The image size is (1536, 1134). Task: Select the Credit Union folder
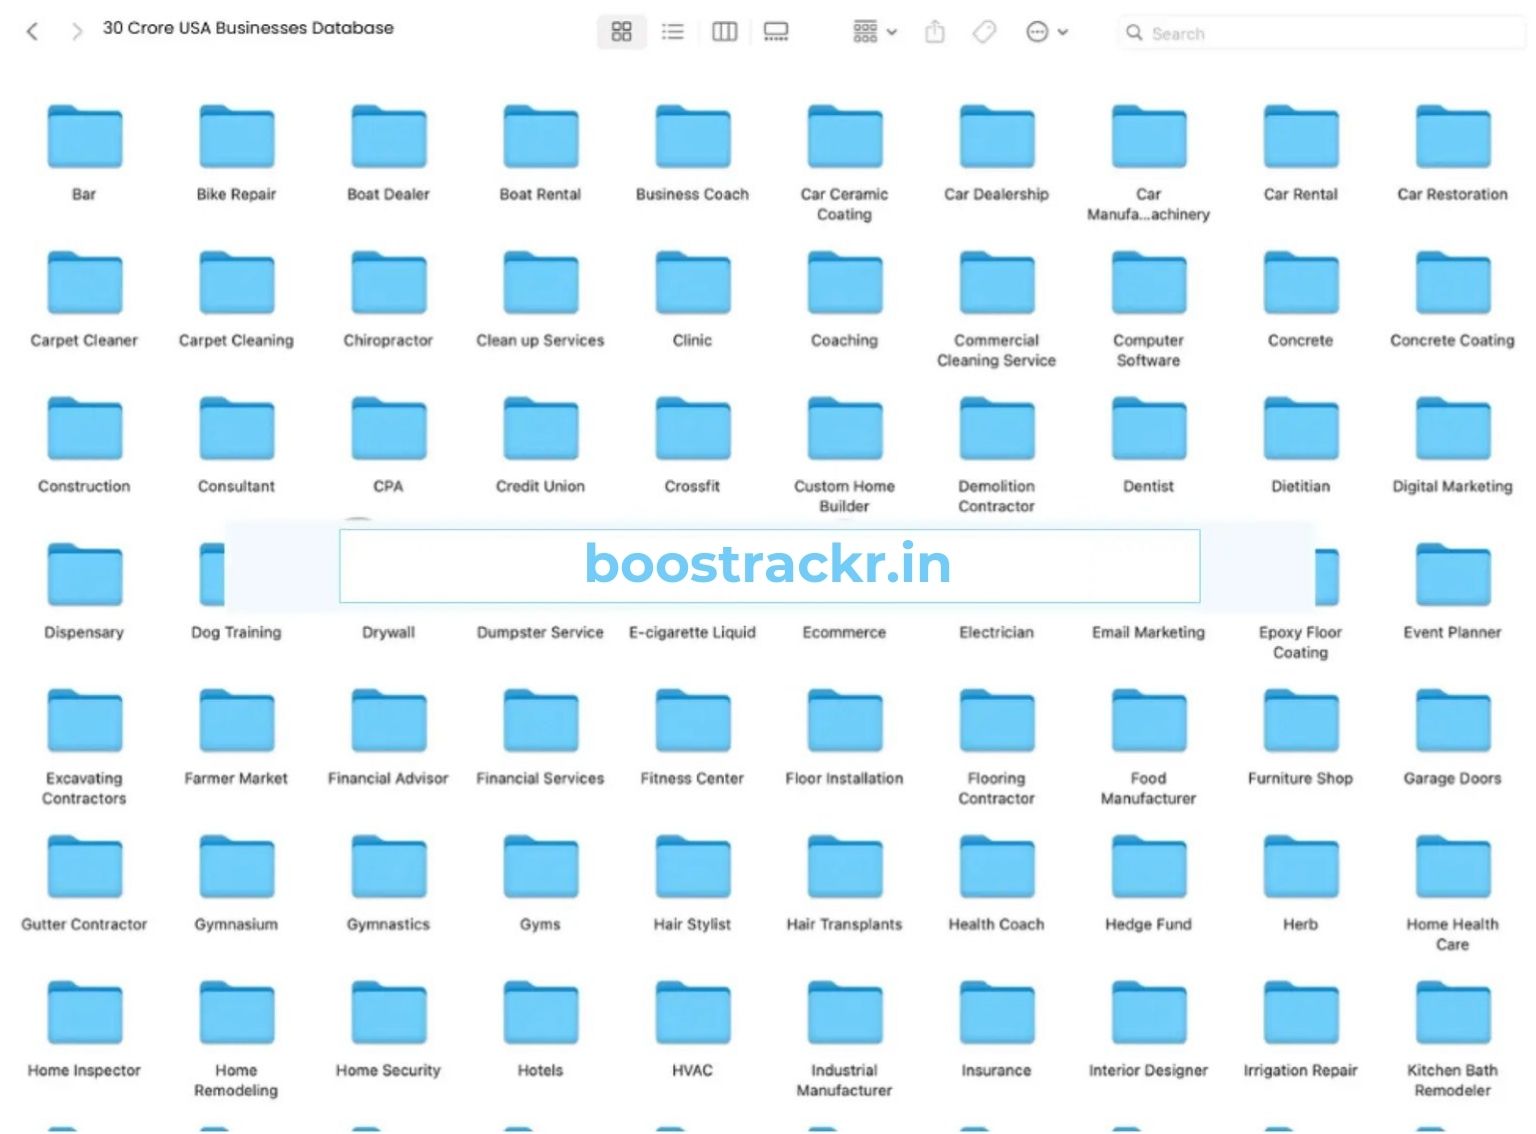click(x=540, y=430)
